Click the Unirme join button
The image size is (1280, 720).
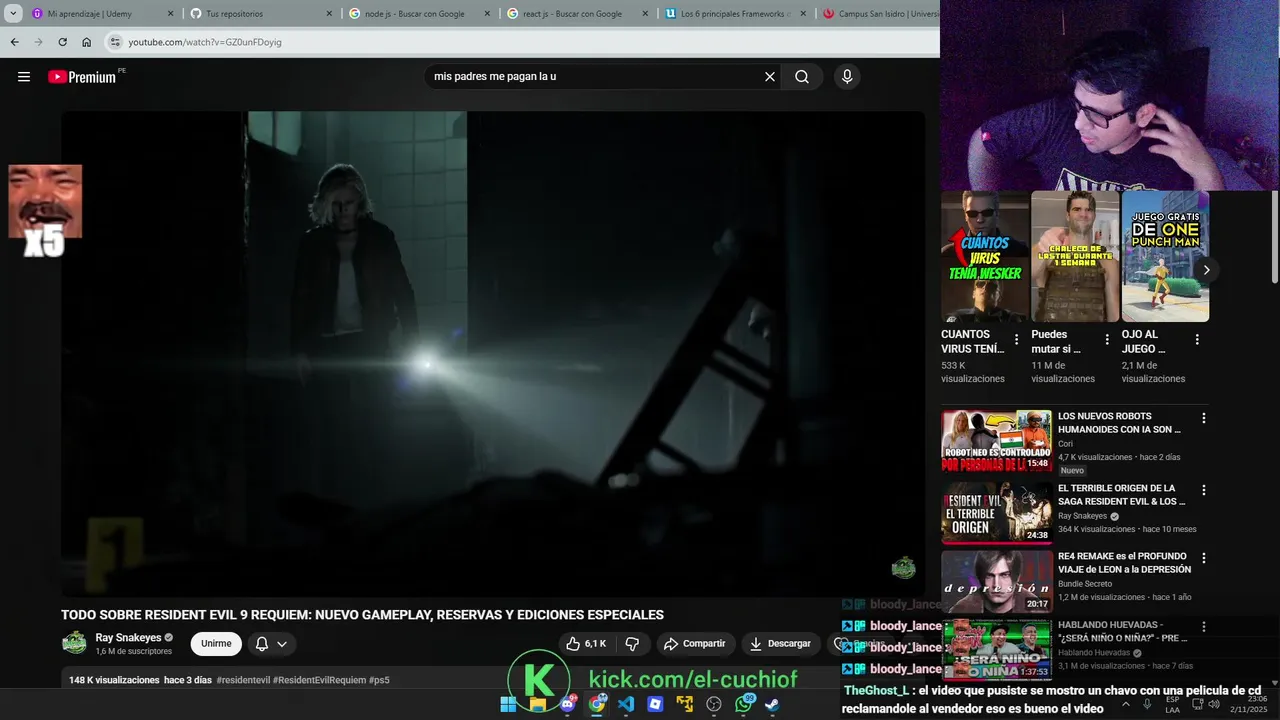click(216, 644)
